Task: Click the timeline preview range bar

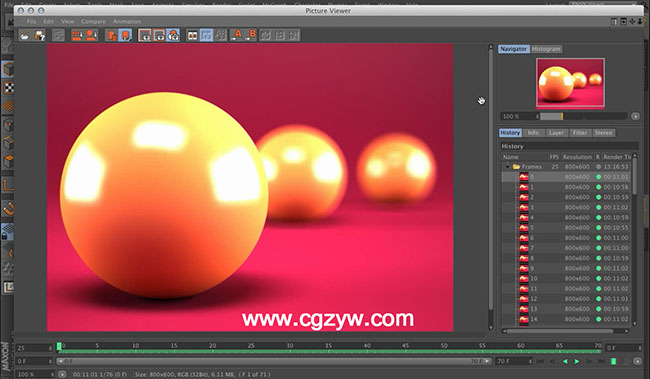Action: tap(274, 362)
